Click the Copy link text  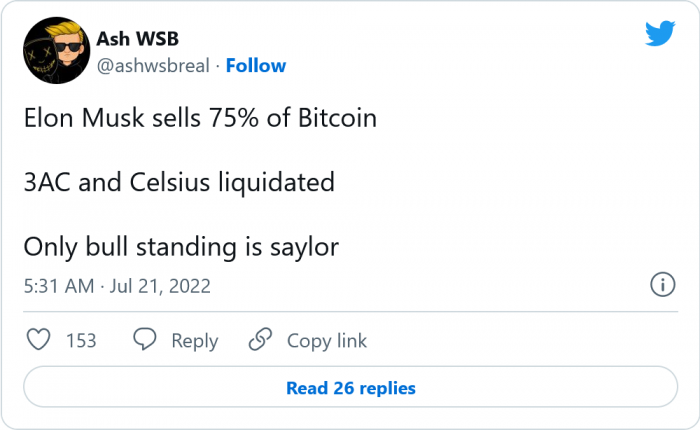coord(327,341)
